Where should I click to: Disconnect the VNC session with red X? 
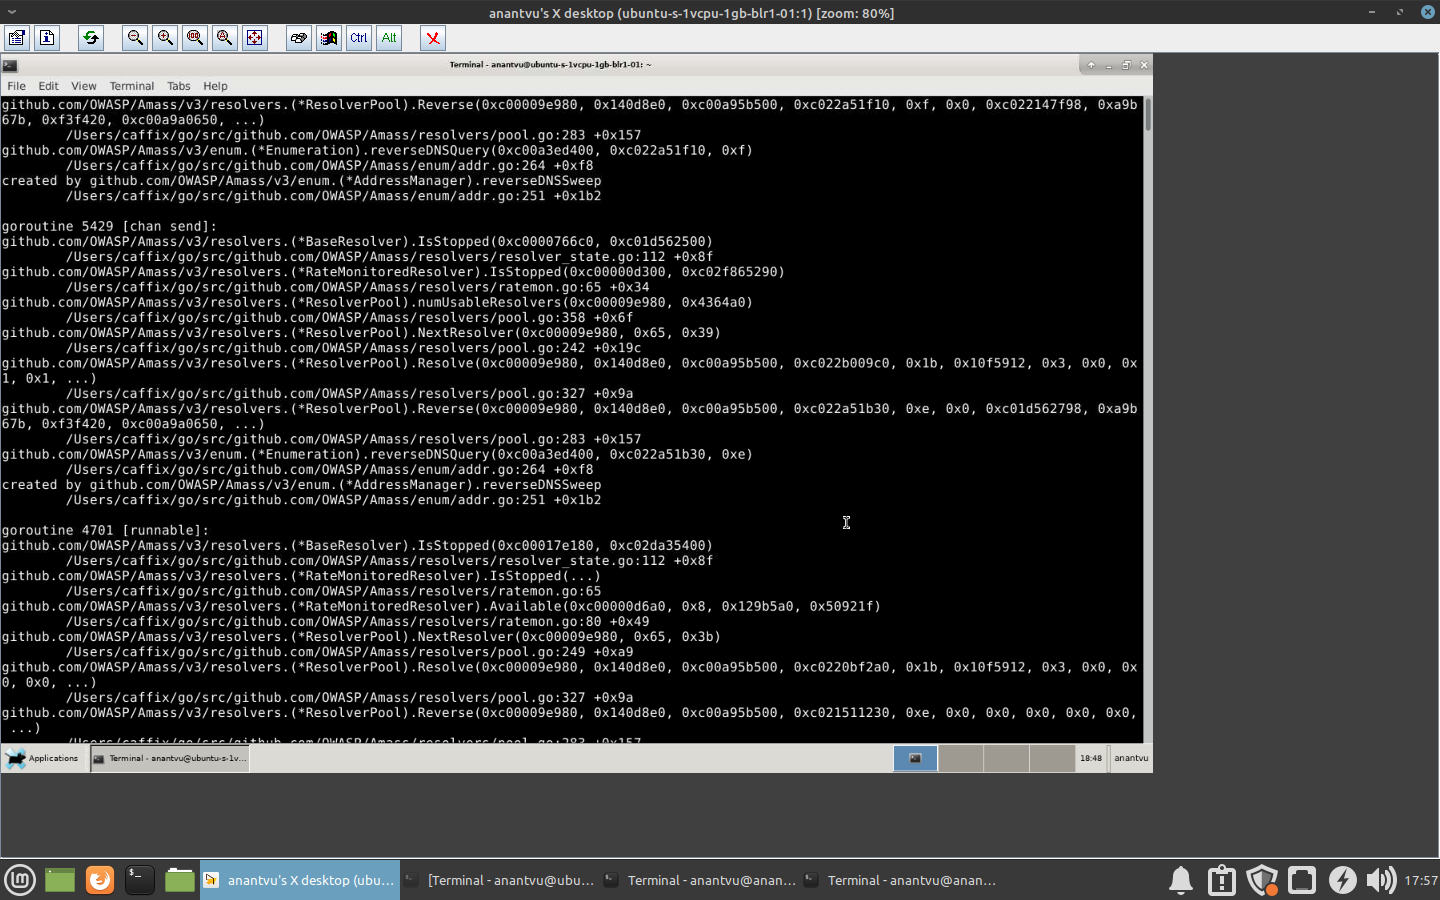pyautogui.click(x=432, y=38)
